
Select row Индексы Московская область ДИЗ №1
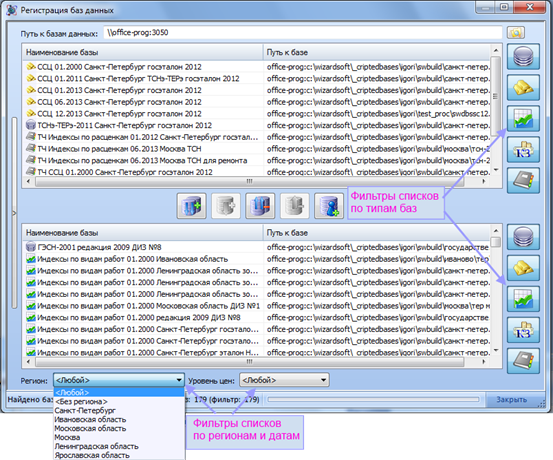(256, 306)
